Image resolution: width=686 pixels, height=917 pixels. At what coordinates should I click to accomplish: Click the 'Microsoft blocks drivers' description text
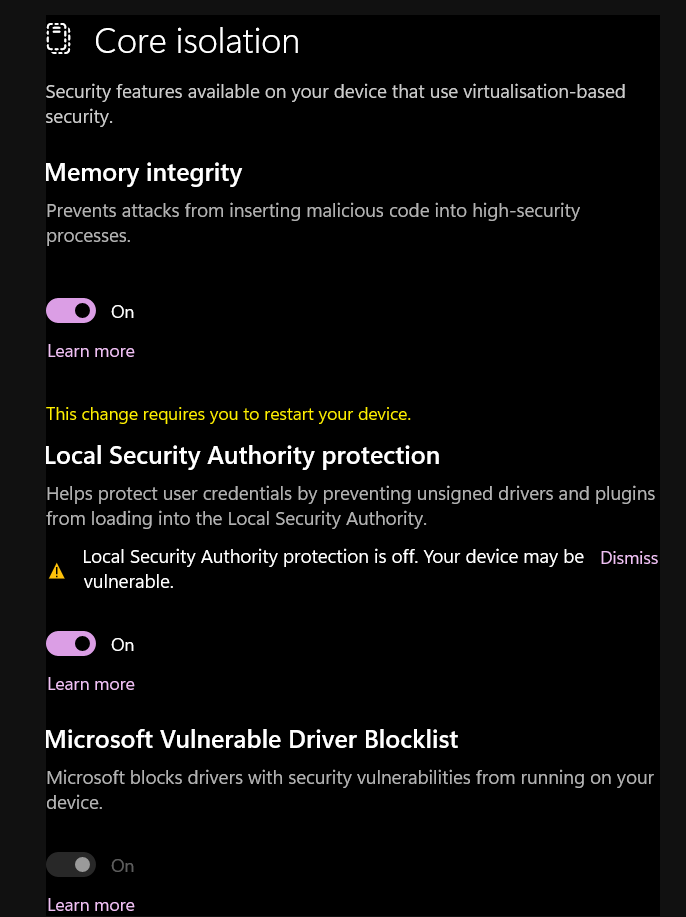(350, 789)
